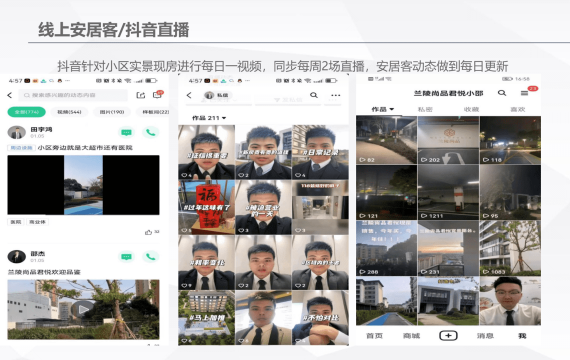Select the 视频(544) filter chip
The width and height of the screenshot is (570, 360).
[69, 112]
